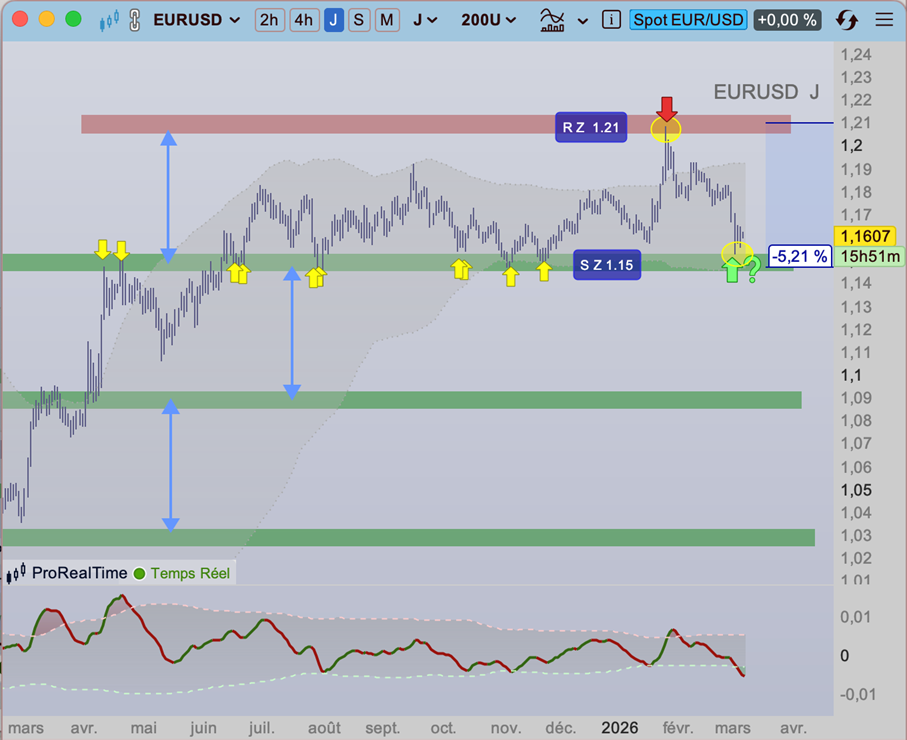This screenshot has height=740, width=907.
Task: Select the yellow circle at 1.21 peak
Action: pyautogui.click(x=666, y=130)
